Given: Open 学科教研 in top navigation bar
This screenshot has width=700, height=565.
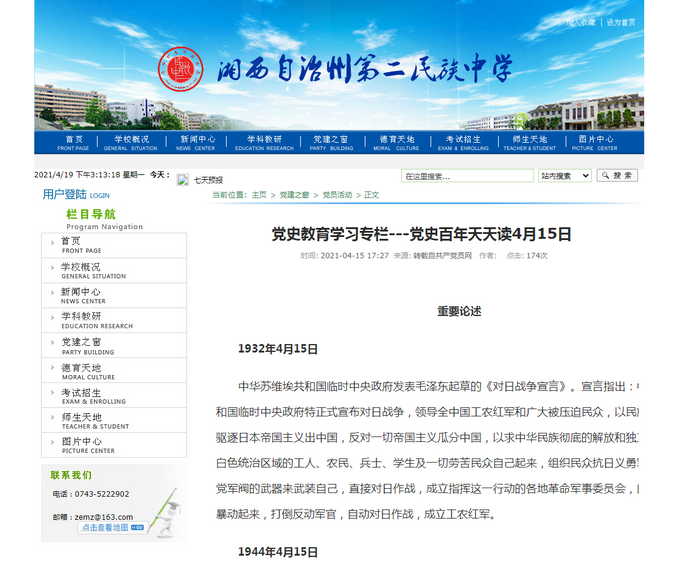Looking at the screenshot, I should 264,143.
